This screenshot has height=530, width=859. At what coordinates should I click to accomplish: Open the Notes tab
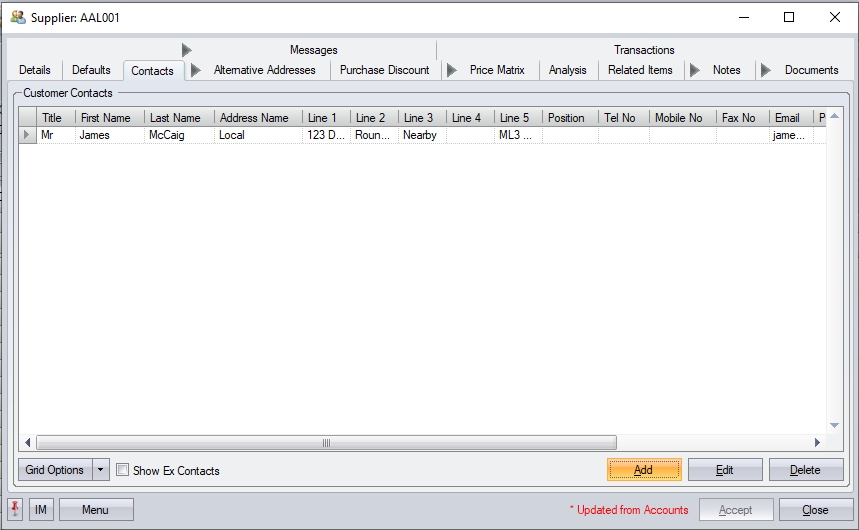point(726,70)
